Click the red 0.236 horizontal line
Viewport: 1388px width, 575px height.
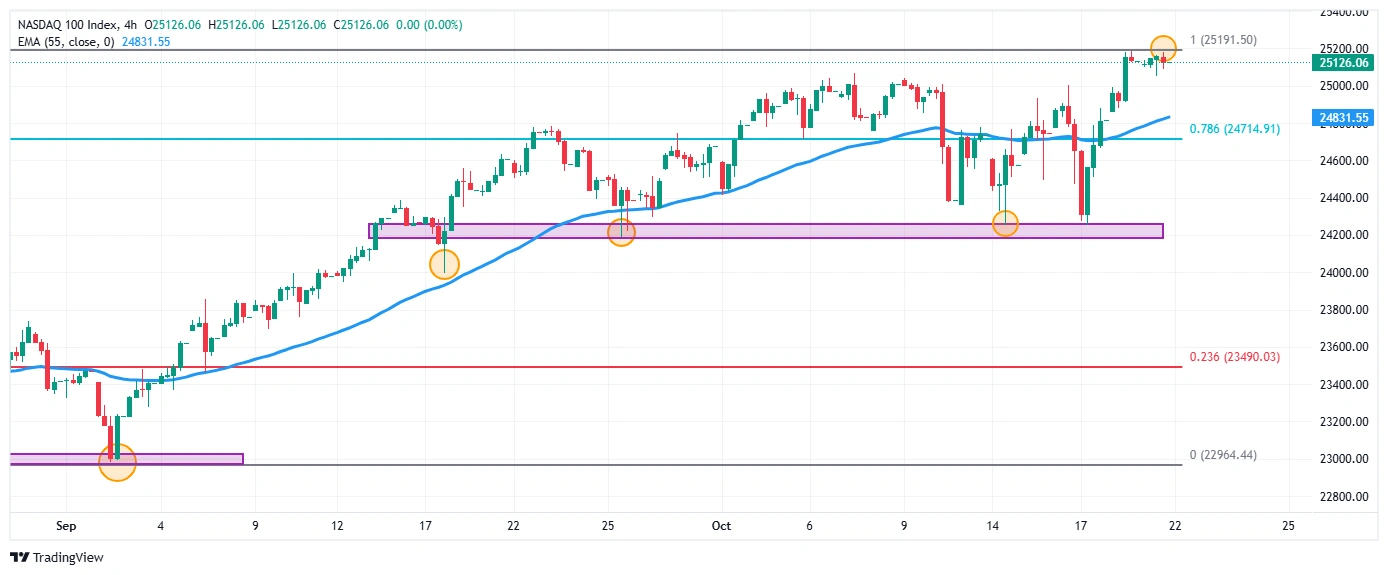[700, 367]
